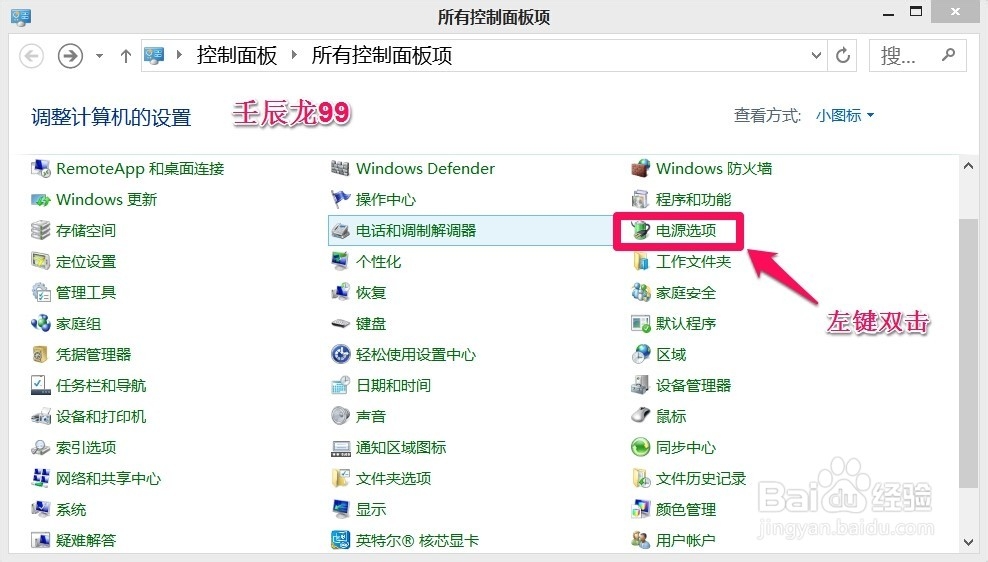
Task: Expand the address bar history dropdown
Action: click(x=816, y=55)
